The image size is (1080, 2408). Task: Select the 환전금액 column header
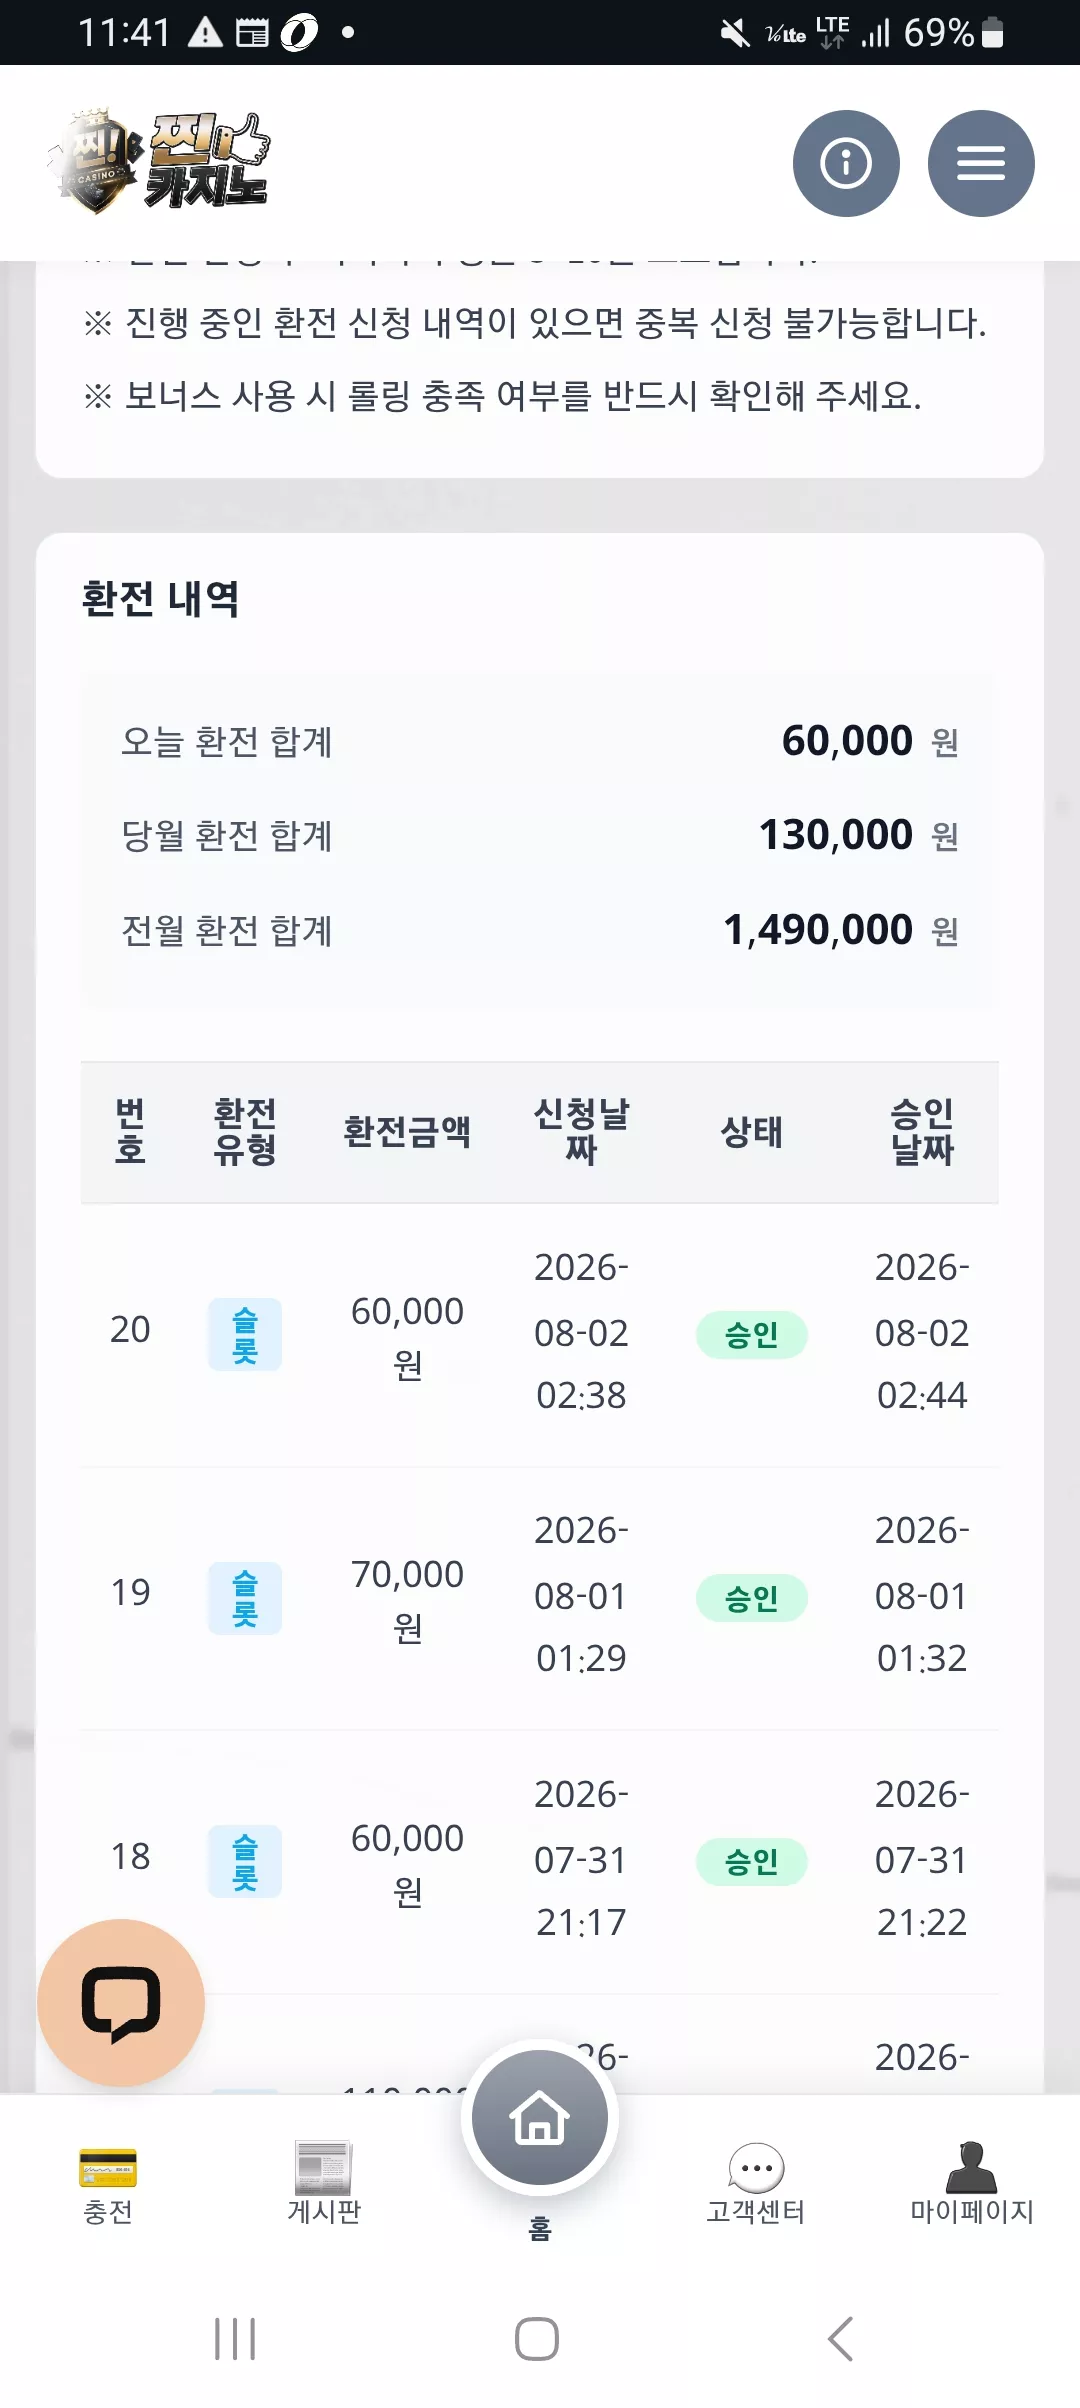407,1132
